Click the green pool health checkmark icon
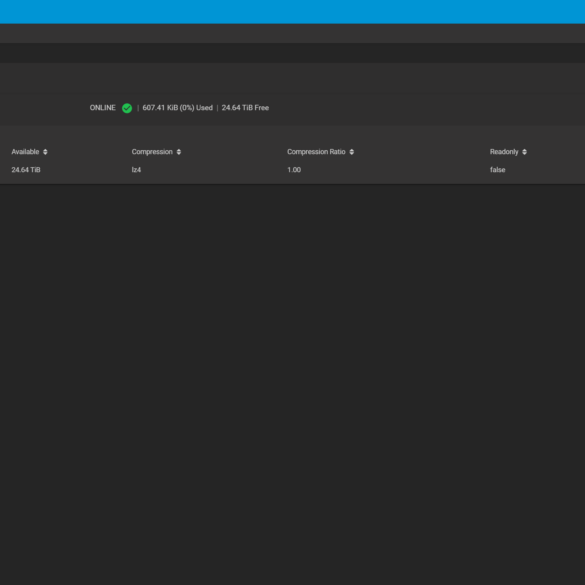The width and height of the screenshot is (585, 585). [127, 108]
